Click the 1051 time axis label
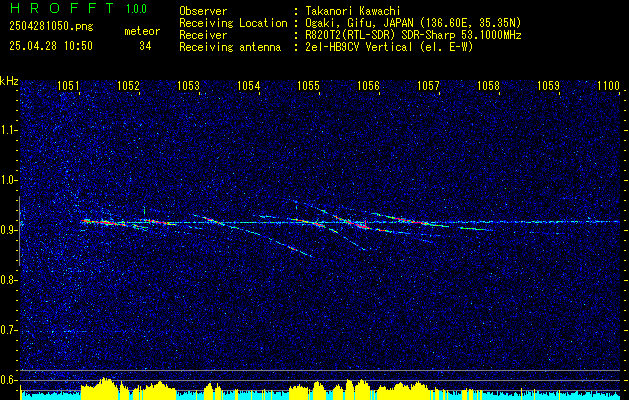Screen dimensions: 629x400 pyautogui.click(x=68, y=85)
